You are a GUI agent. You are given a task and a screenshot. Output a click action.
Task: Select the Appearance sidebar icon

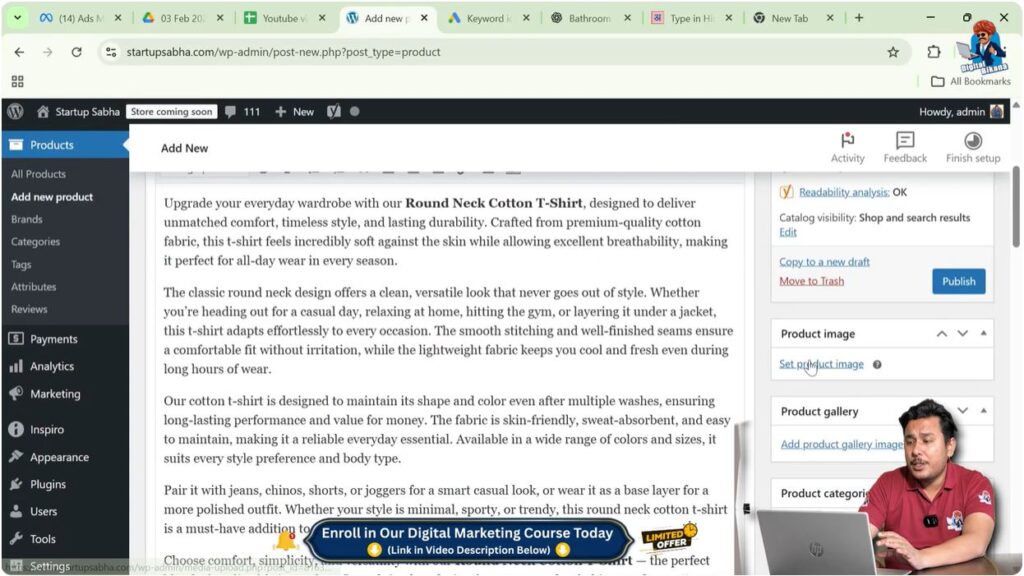[x=17, y=457]
